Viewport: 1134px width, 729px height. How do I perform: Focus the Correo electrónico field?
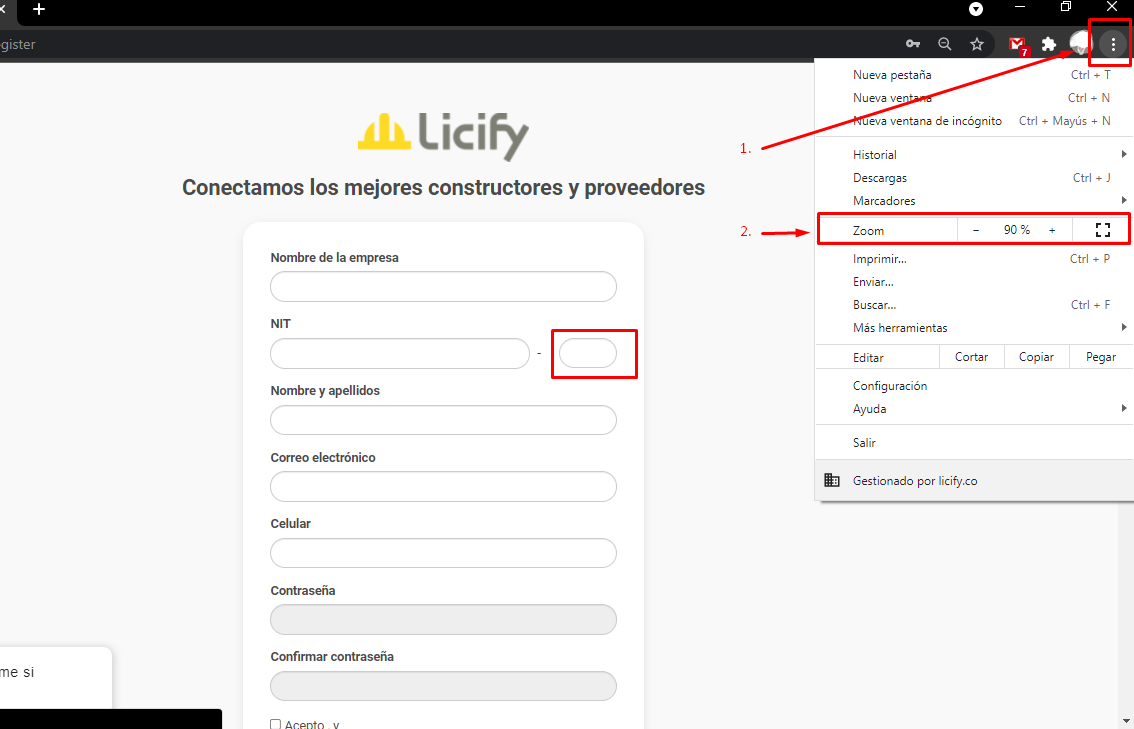[x=443, y=487]
